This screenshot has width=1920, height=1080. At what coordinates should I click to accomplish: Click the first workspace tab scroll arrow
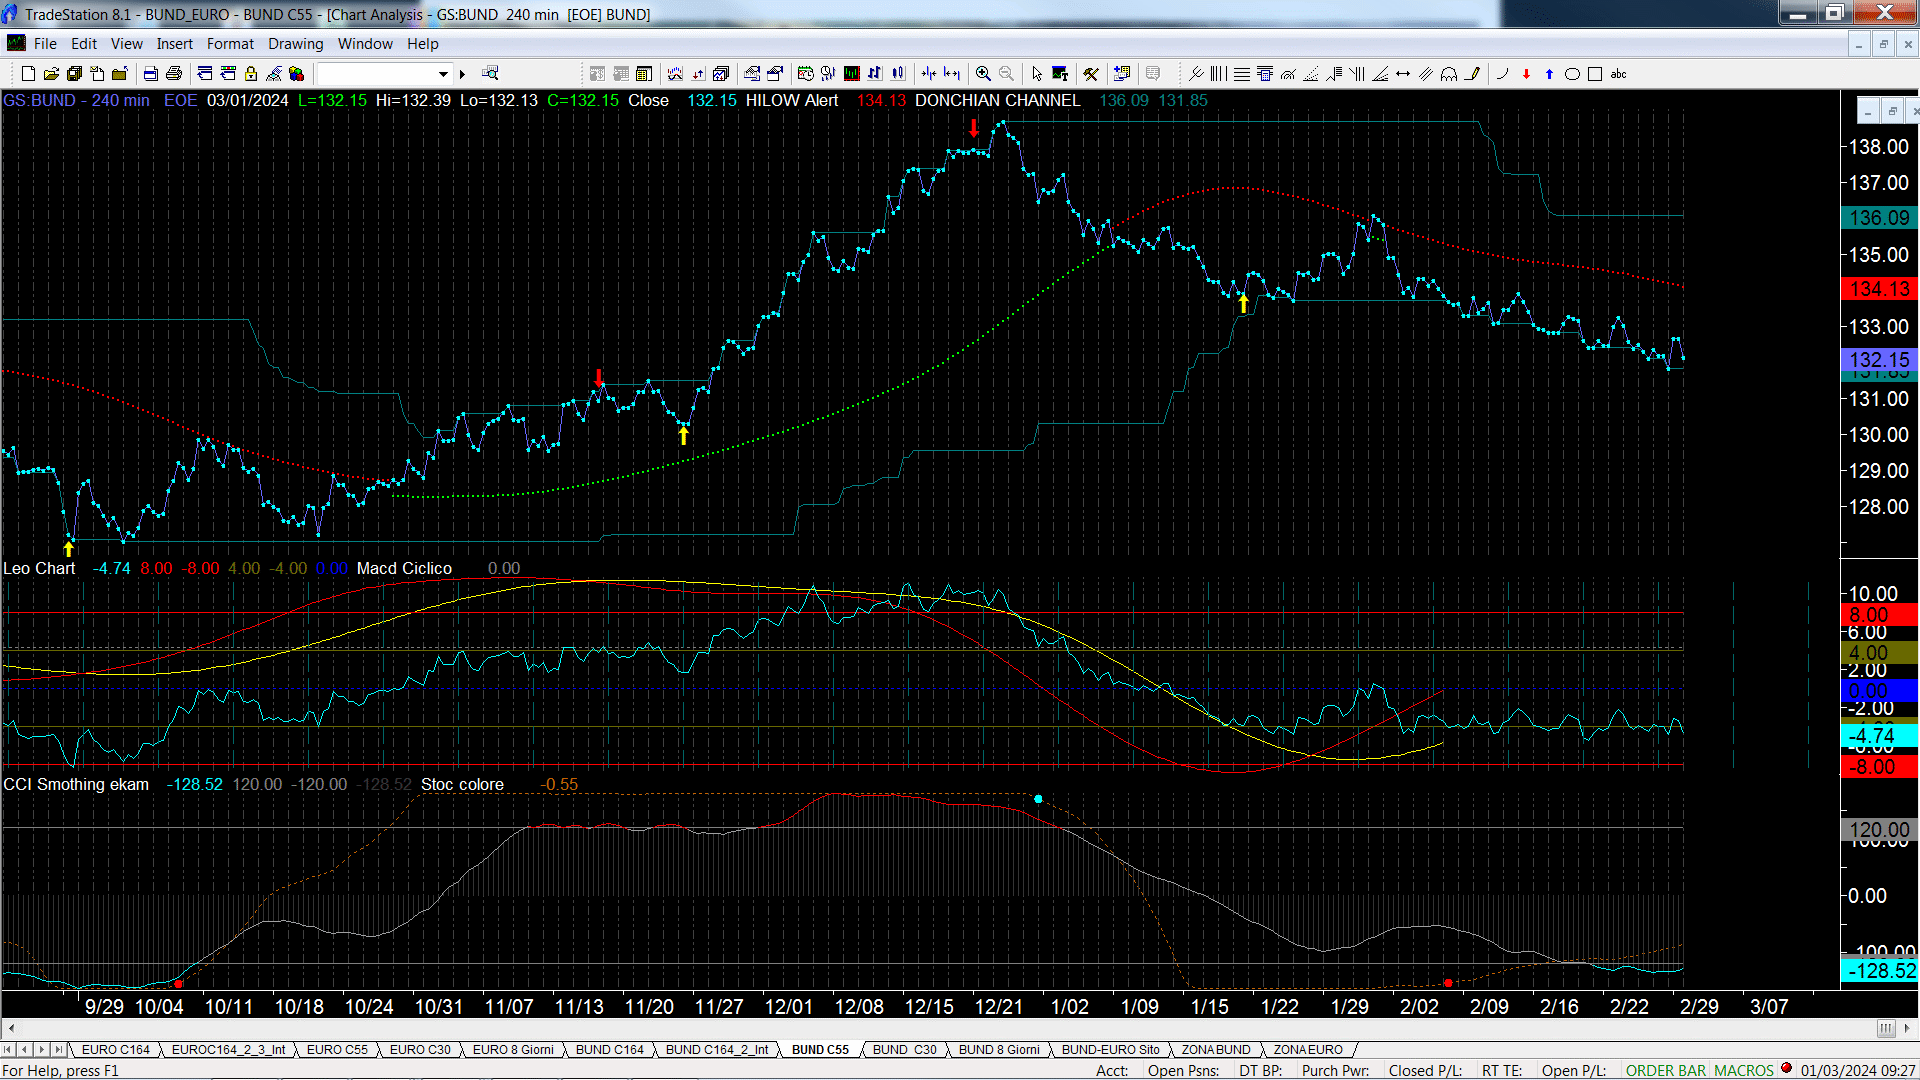[x=9, y=1050]
